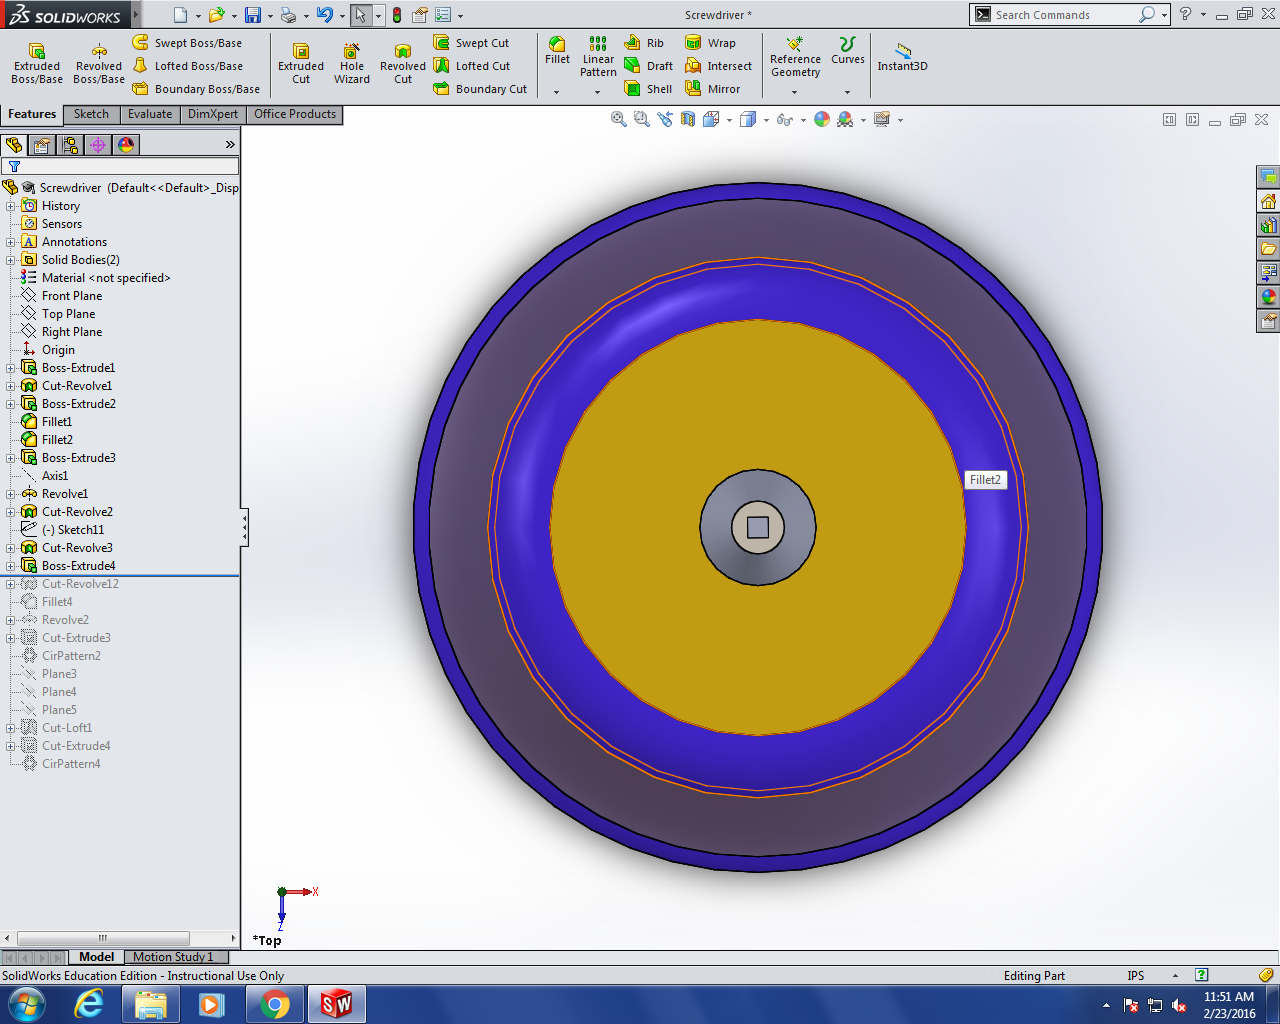Launch Google Chrome from the taskbar
This screenshot has height=1024, width=1280.
(x=274, y=1004)
